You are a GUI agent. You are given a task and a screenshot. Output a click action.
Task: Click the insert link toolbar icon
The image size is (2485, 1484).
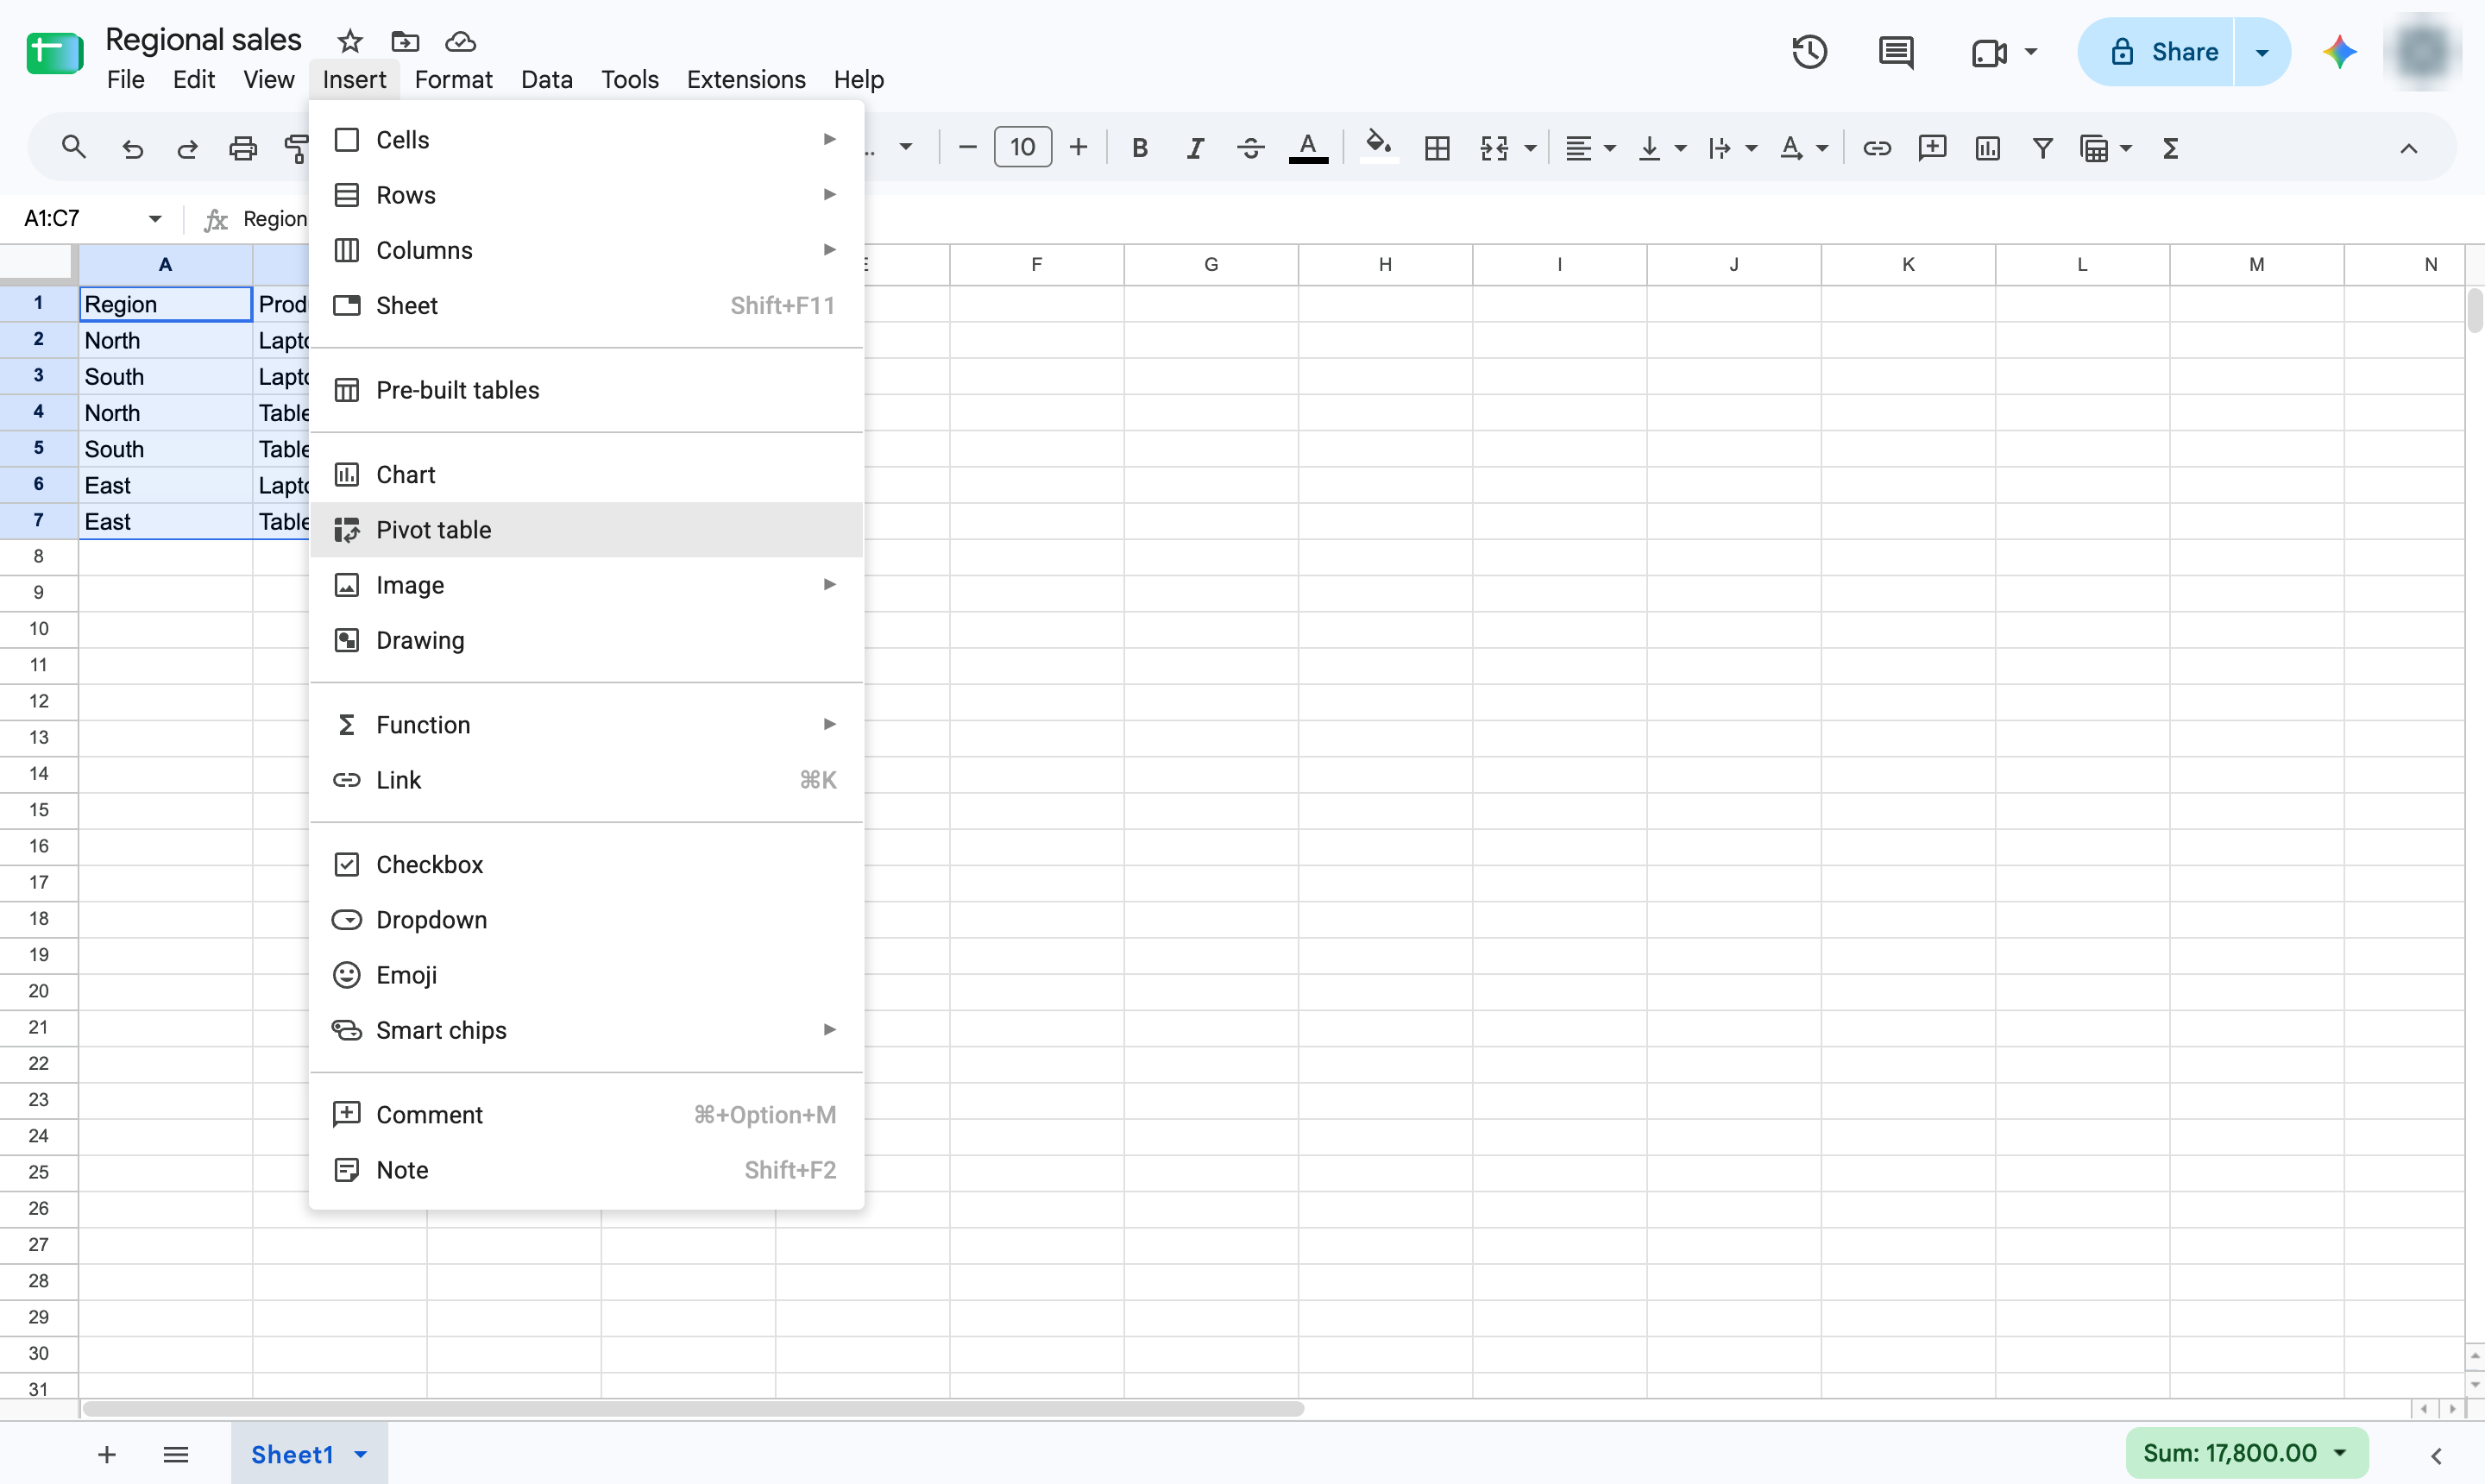[1876, 148]
